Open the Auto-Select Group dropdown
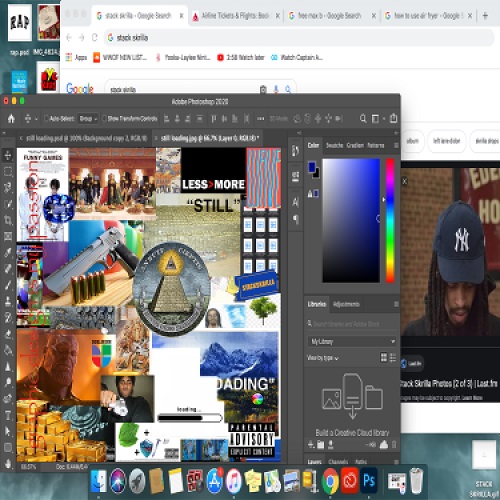The height and width of the screenshot is (500, 500). coord(88,119)
